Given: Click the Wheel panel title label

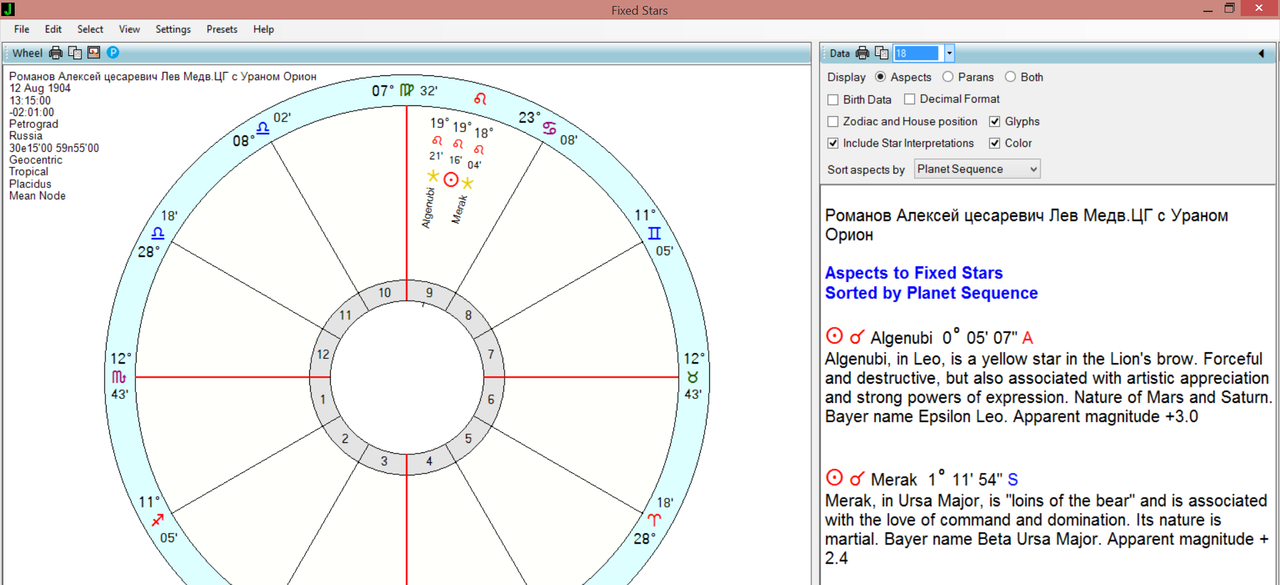Looking at the screenshot, I should point(27,54).
